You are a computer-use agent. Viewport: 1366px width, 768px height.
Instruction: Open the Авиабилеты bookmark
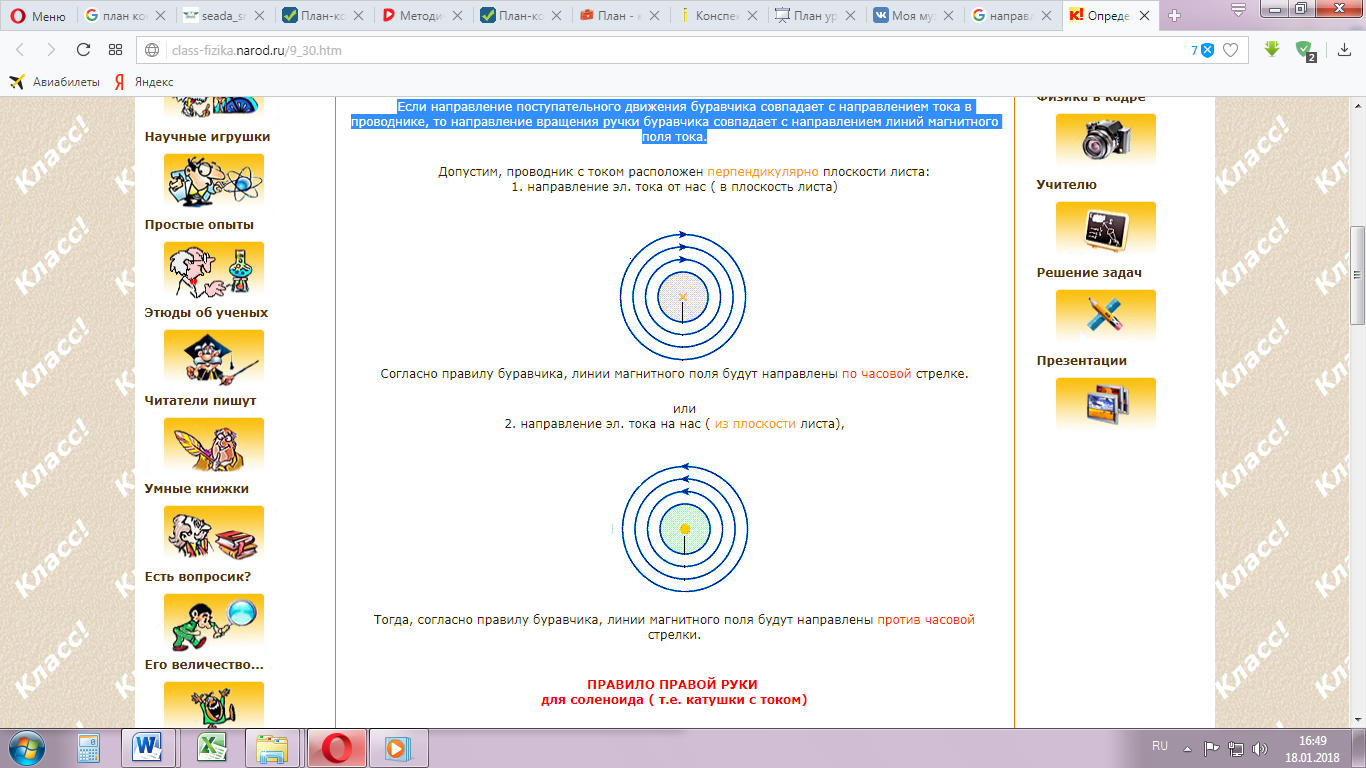[x=55, y=82]
